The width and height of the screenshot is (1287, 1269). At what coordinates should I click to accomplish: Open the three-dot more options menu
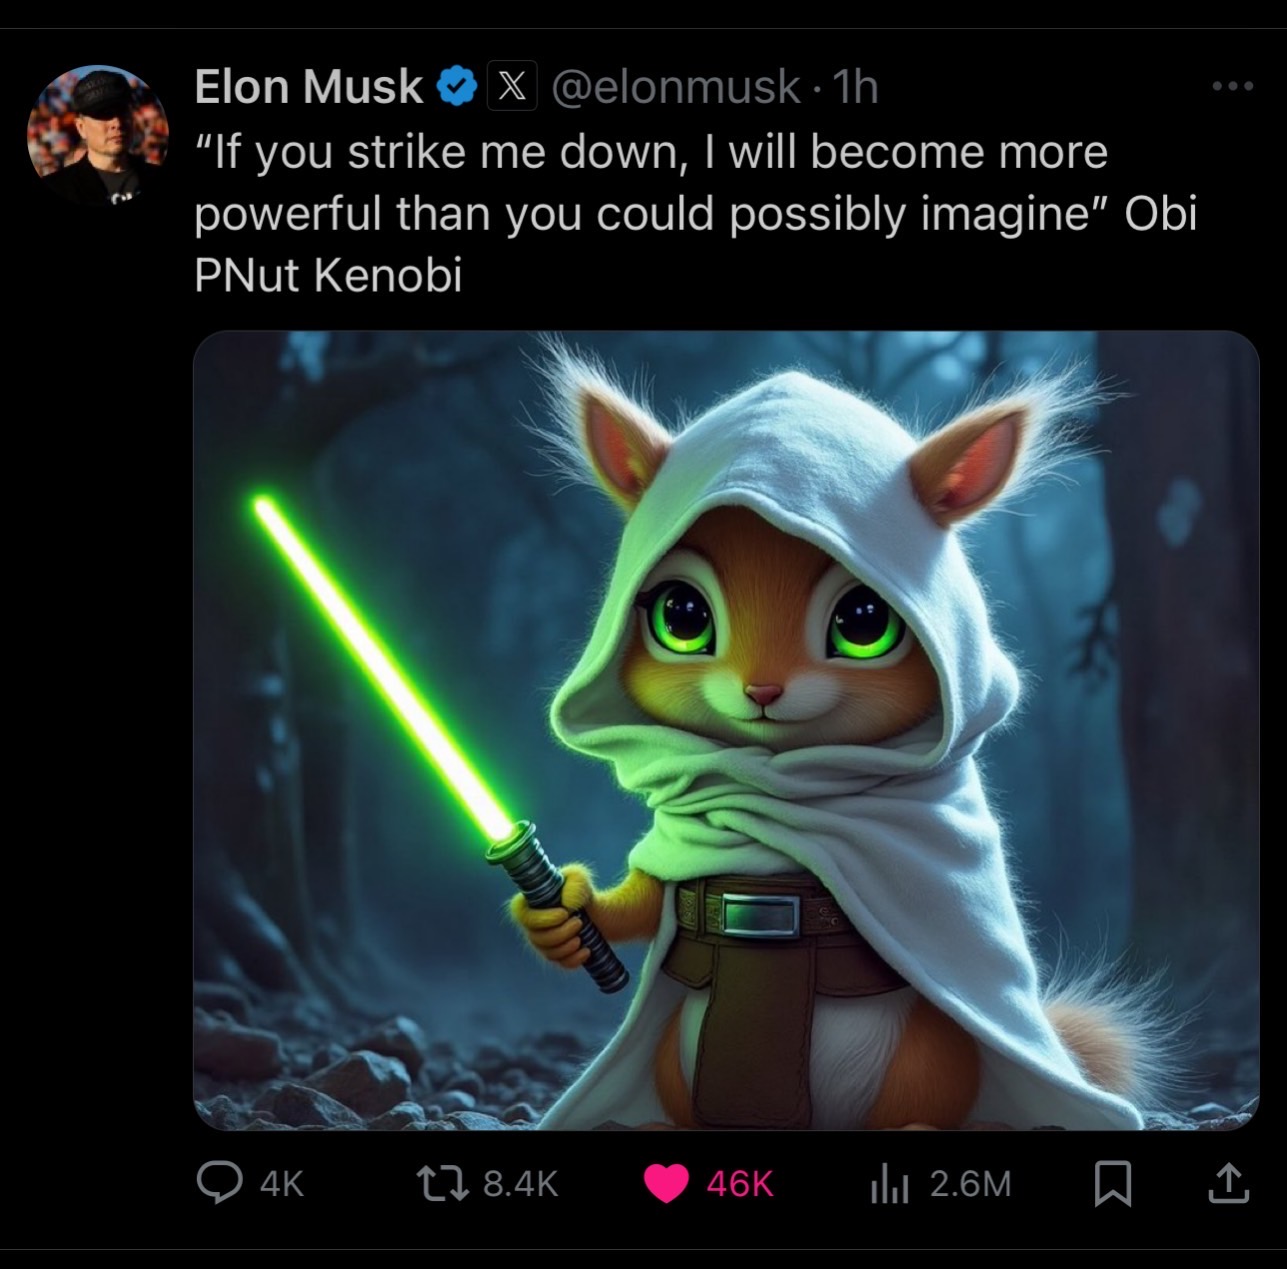tap(1231, 87)
